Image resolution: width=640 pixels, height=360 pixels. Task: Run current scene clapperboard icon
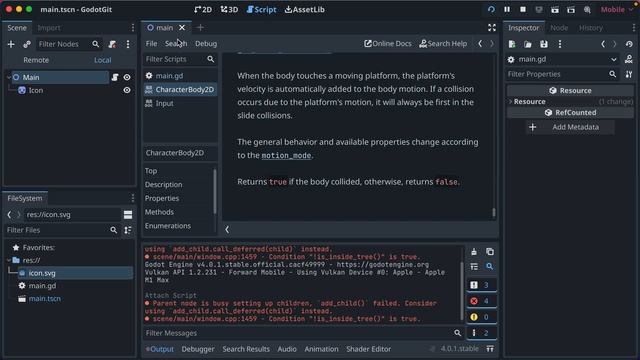click(555, 9)
